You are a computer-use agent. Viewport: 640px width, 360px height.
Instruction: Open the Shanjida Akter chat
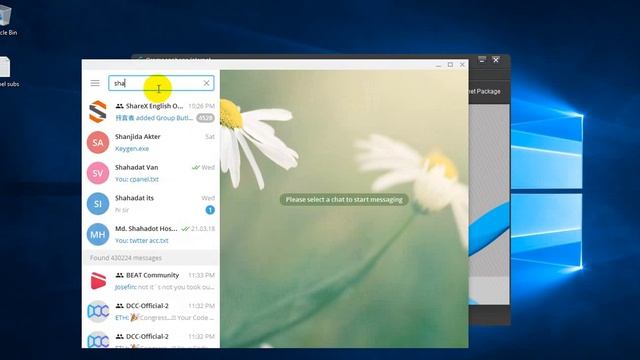pyautogui.click(x=151, y=142)
